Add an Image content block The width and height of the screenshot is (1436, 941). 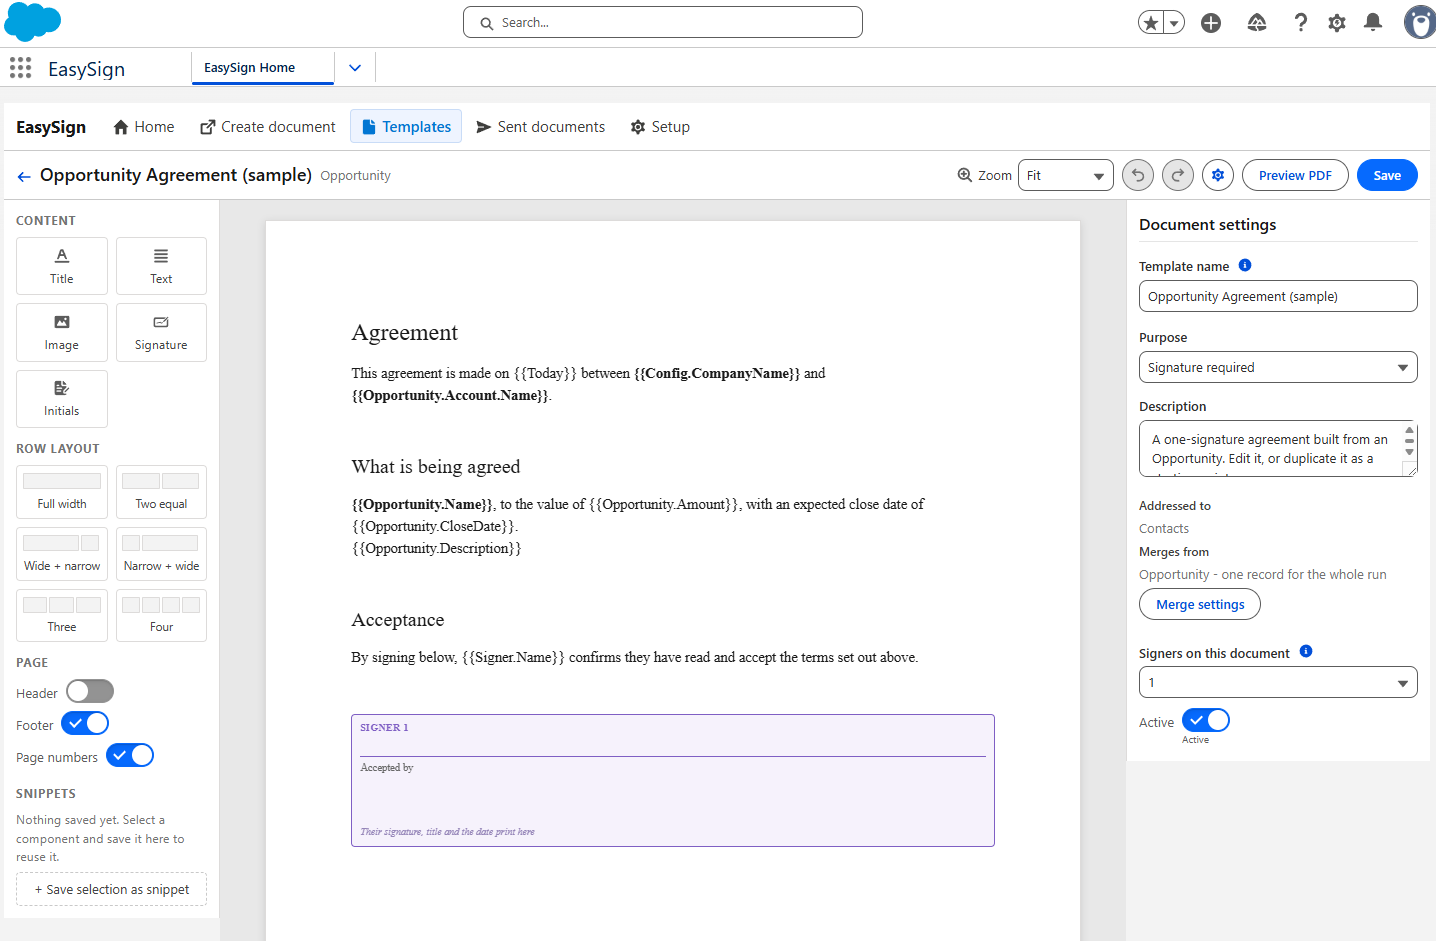62,332
